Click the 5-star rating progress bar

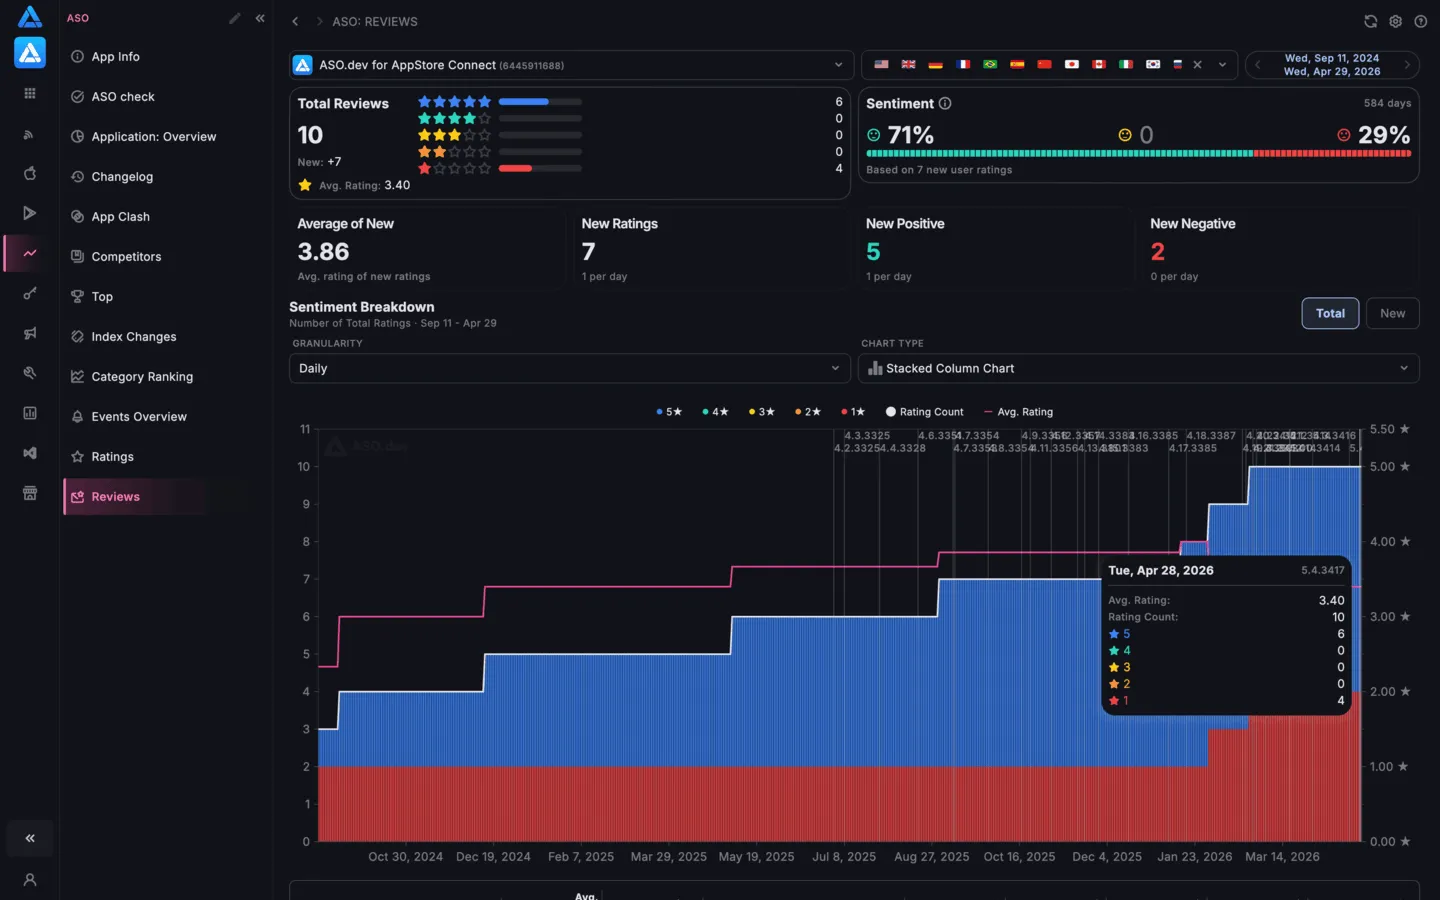pyautogui.click(x=540, y=102)
